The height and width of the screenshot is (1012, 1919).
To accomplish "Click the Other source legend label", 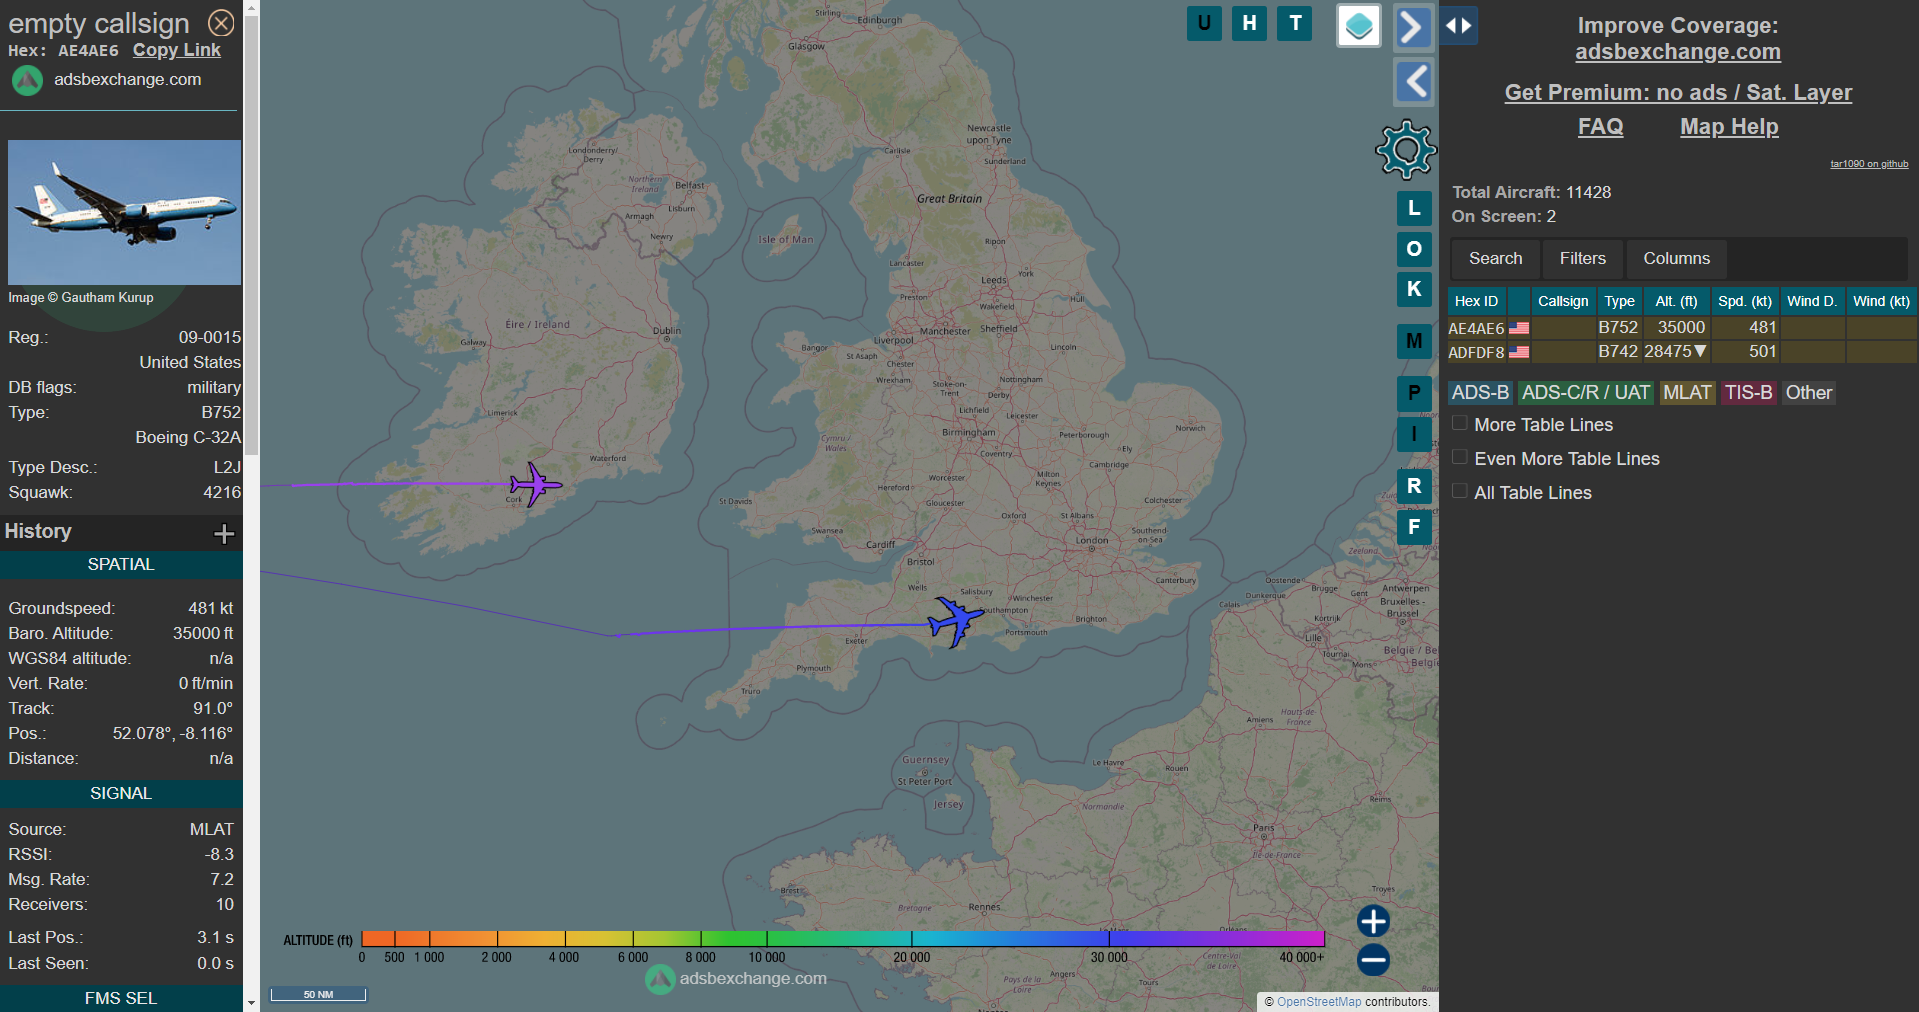I will (1808, 393).
